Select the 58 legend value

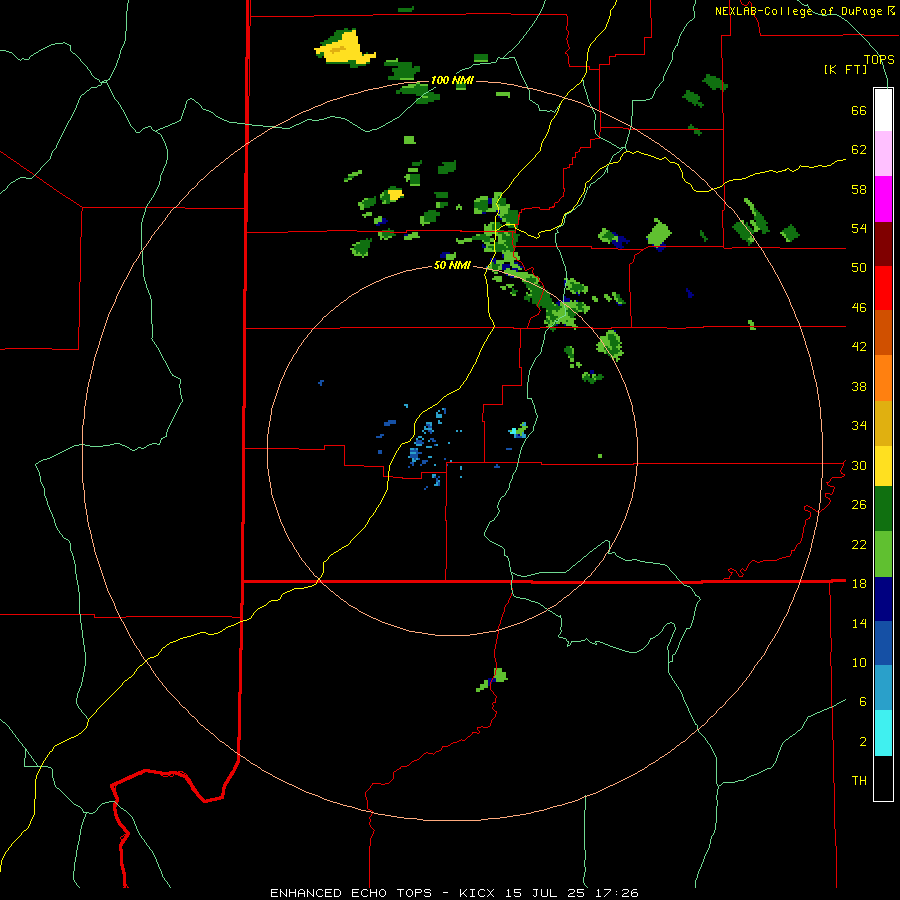tap(859, 189)
